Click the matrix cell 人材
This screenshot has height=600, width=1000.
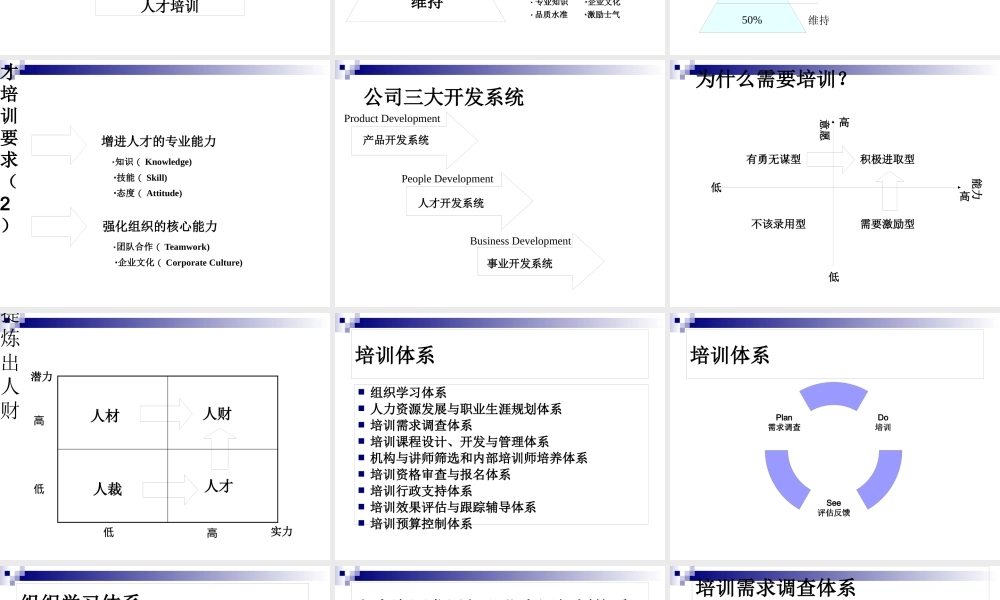(x=105, y=416)
